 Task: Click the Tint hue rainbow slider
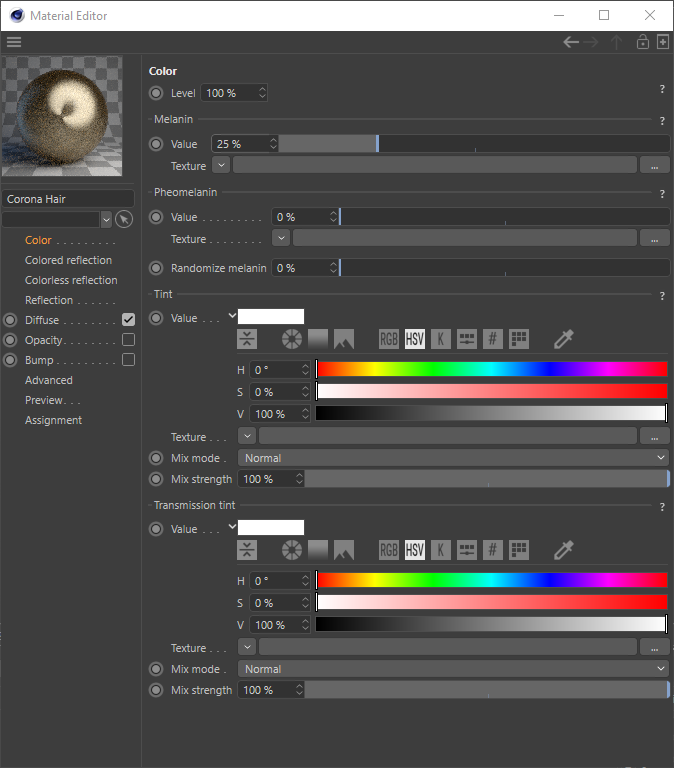point(492,369)
